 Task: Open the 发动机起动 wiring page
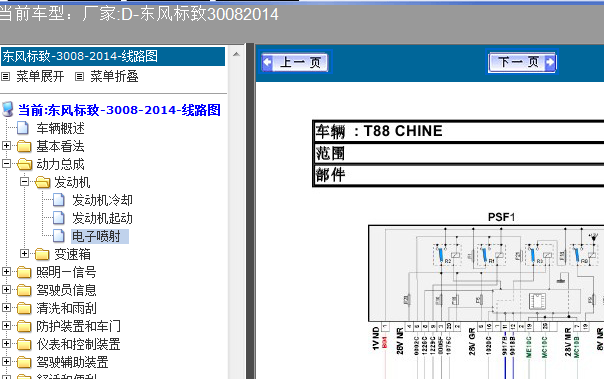tap(102, 218)
